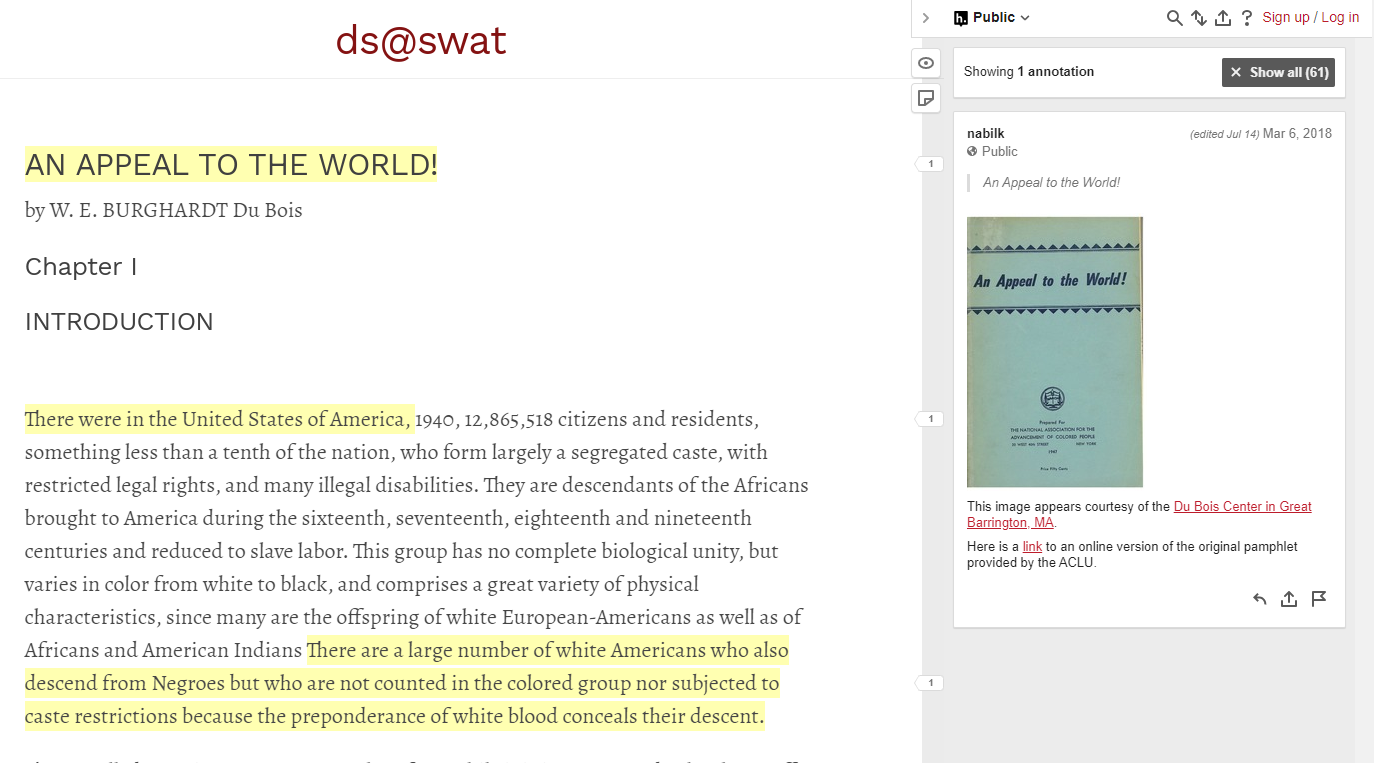Select the bucket marker beside 'There were in the United States'

tap(931, 419)
